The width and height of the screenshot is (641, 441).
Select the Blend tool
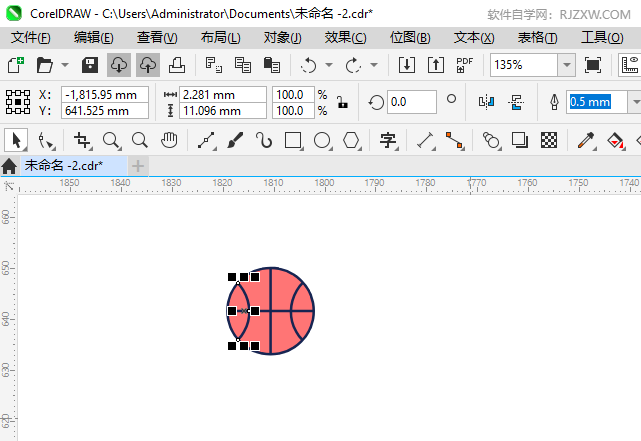[491, 141]
